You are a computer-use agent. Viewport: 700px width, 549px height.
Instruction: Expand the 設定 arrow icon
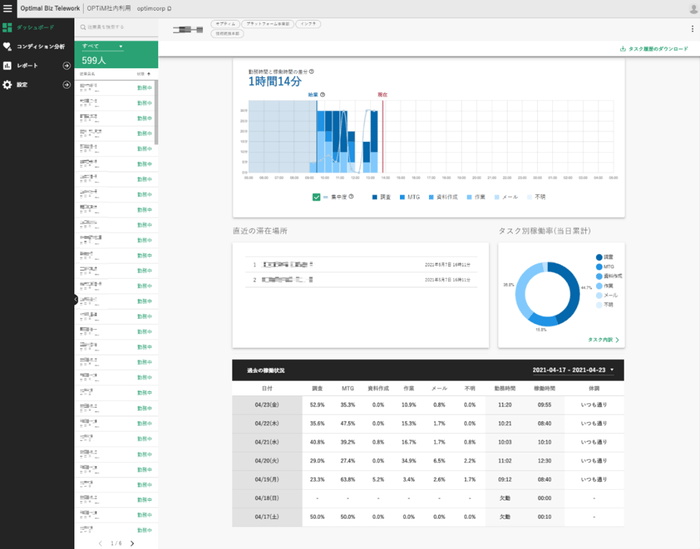pos(66,85)
